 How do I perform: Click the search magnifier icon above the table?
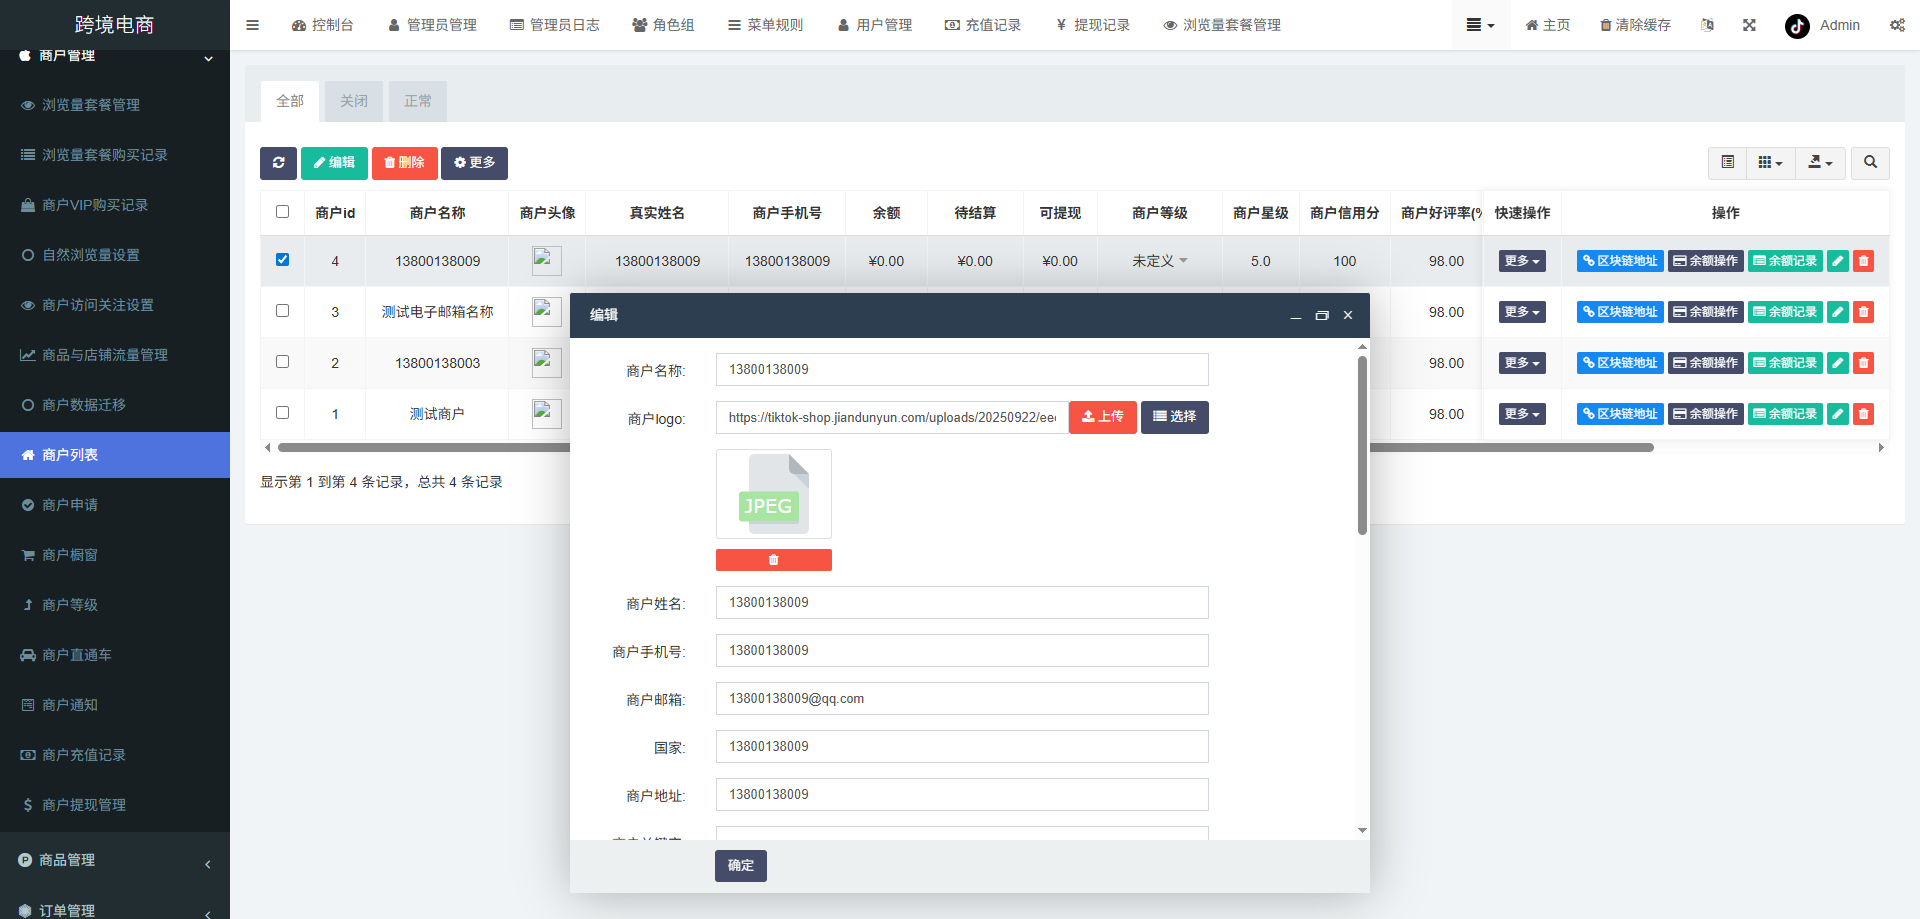(1869, 162)
